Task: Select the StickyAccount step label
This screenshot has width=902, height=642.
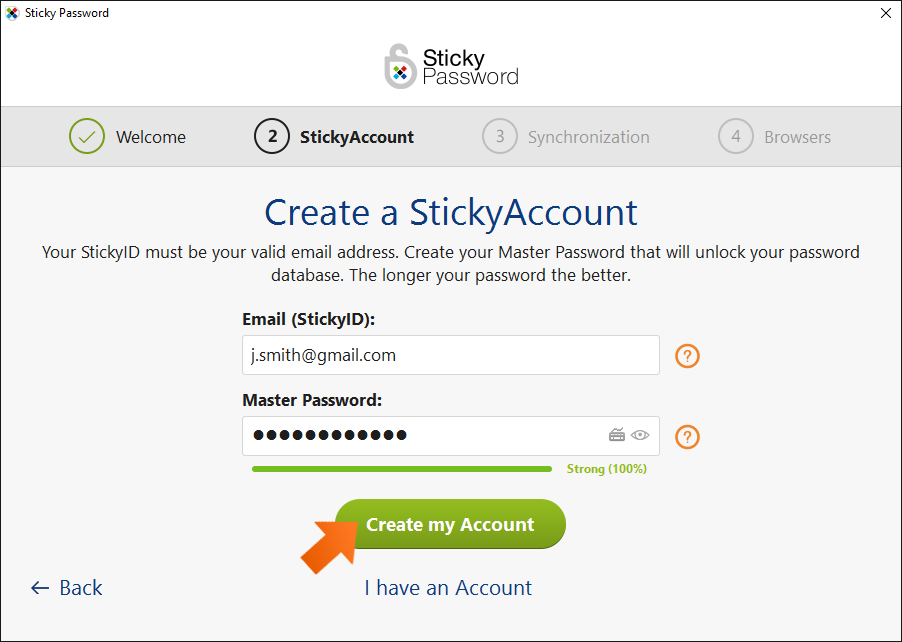Action: click(357, 137)
